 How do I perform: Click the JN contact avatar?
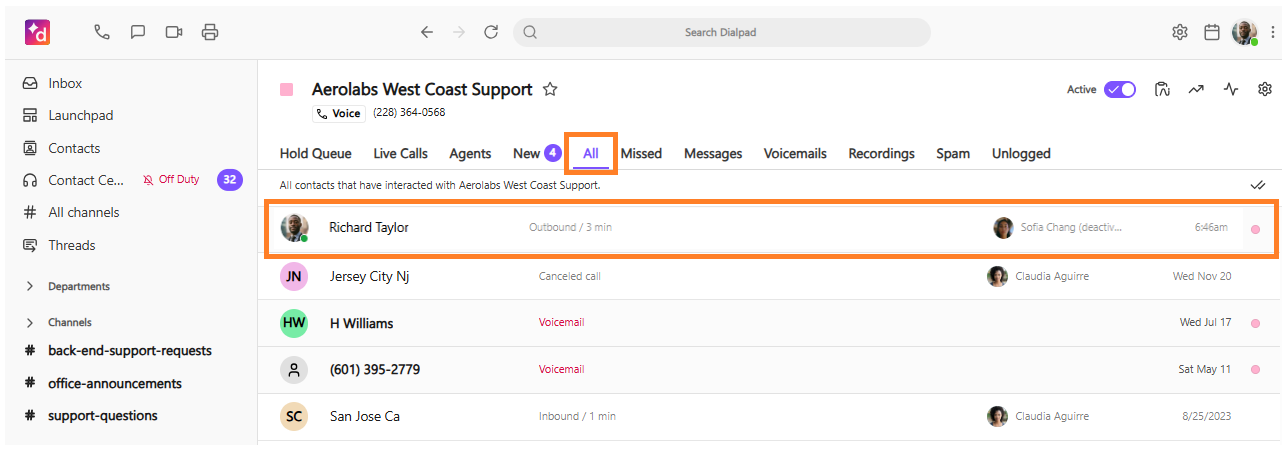click(294, 275)
